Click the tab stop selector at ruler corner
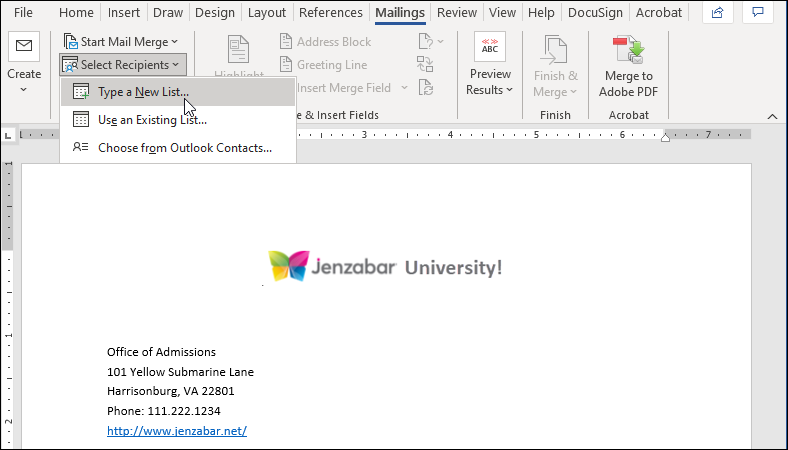This screenshot has width=788, height=450. [x=9, y=134]
